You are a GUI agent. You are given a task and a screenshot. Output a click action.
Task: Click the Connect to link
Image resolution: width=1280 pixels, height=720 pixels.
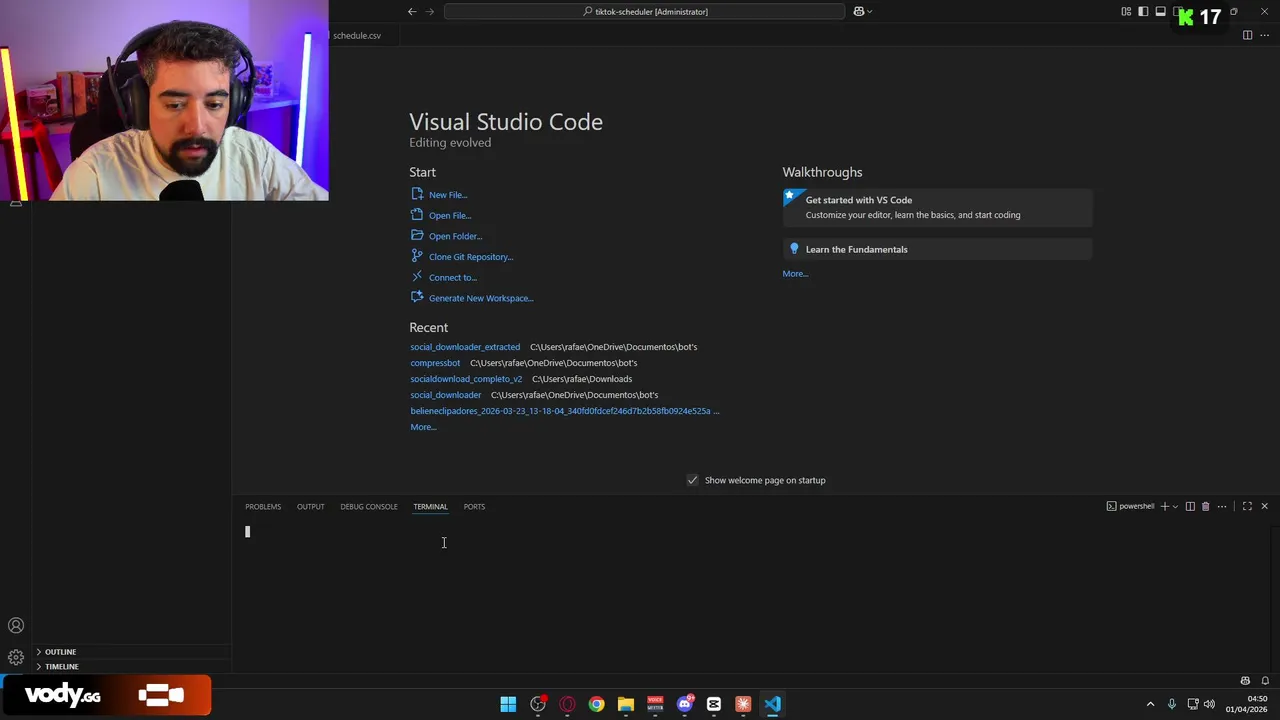click(453, 277)
